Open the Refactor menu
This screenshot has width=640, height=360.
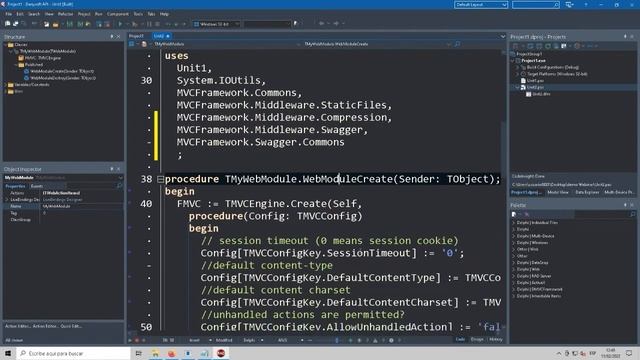click(65, 14)
